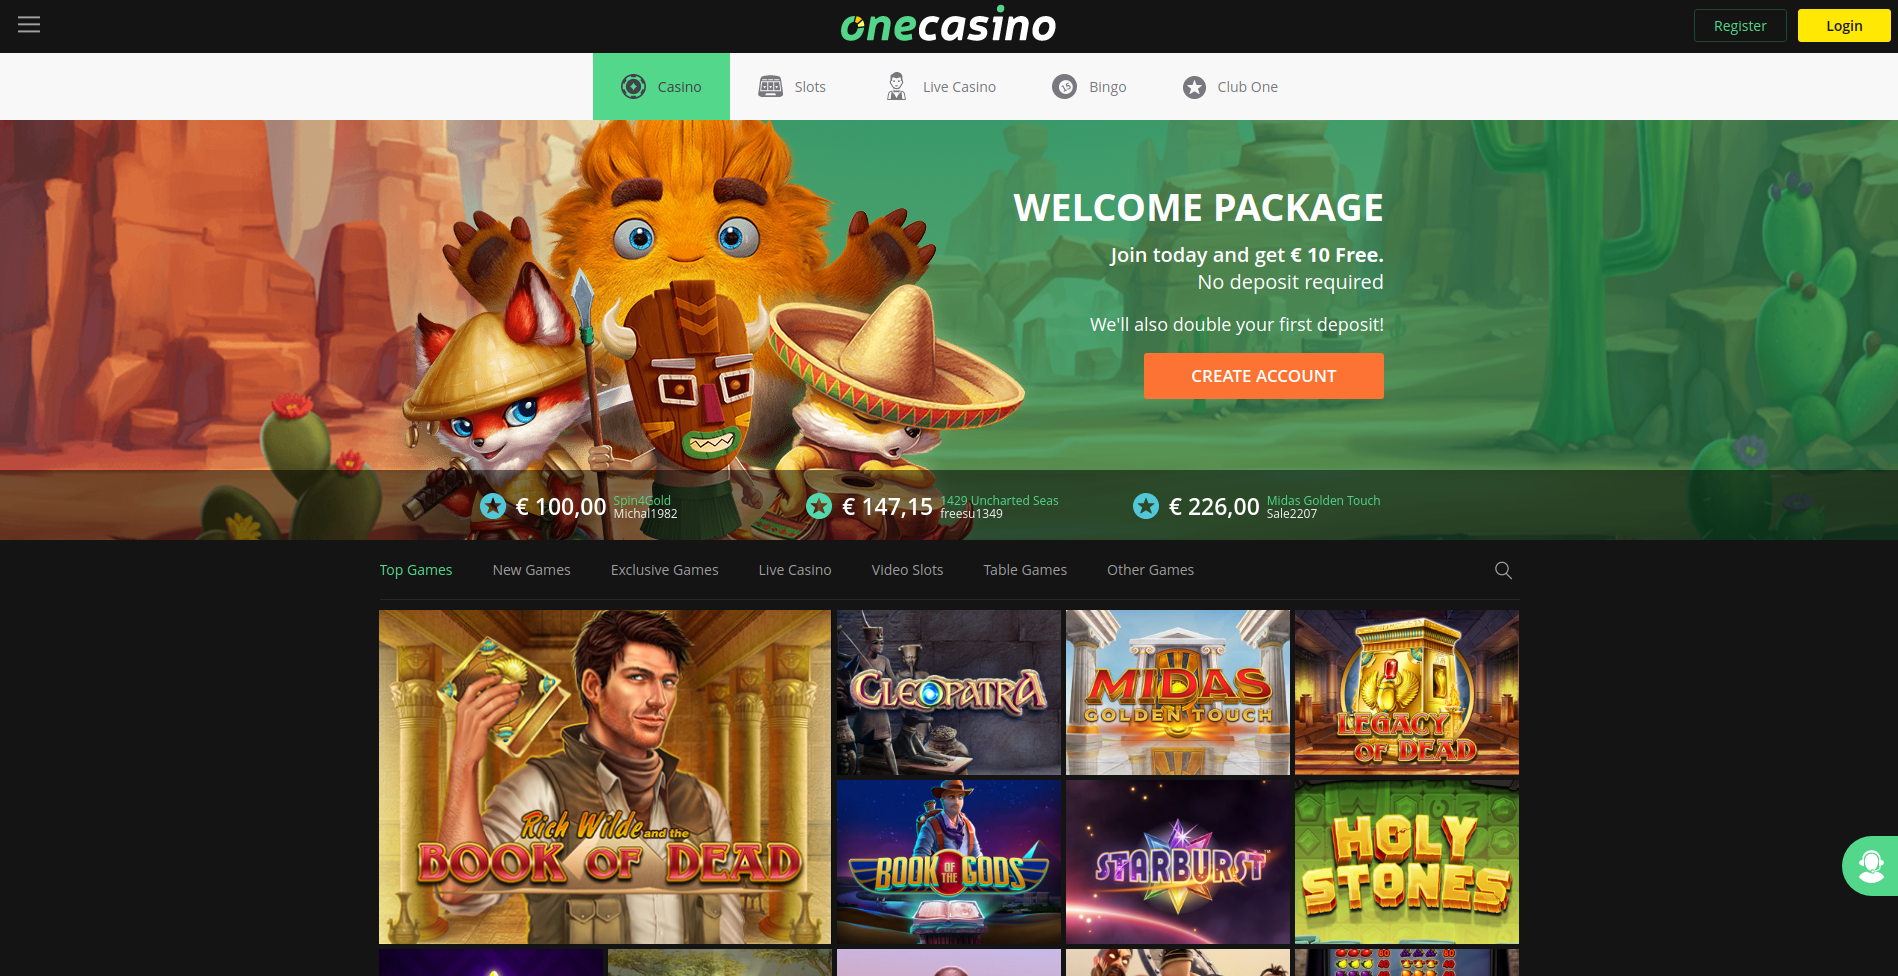Click the yellow Login button
The image size is (1898, 976).
click(x=1844, y=26)
